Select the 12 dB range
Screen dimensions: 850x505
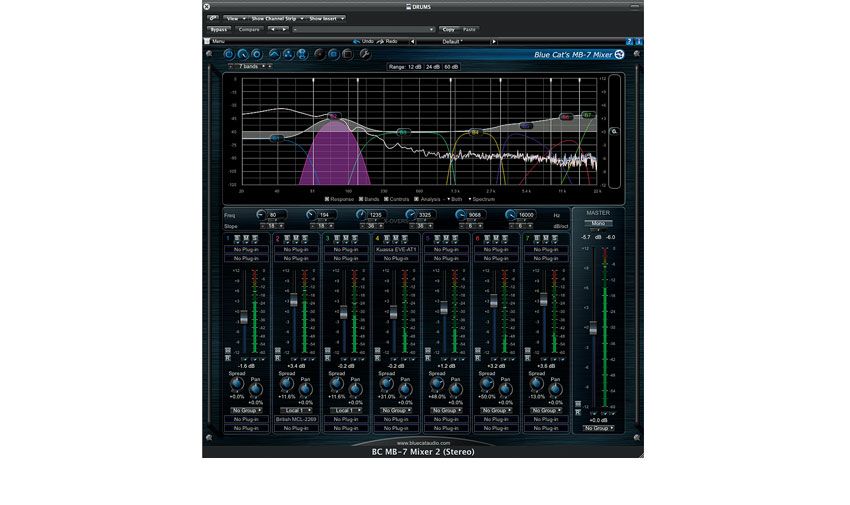[414, 67]
